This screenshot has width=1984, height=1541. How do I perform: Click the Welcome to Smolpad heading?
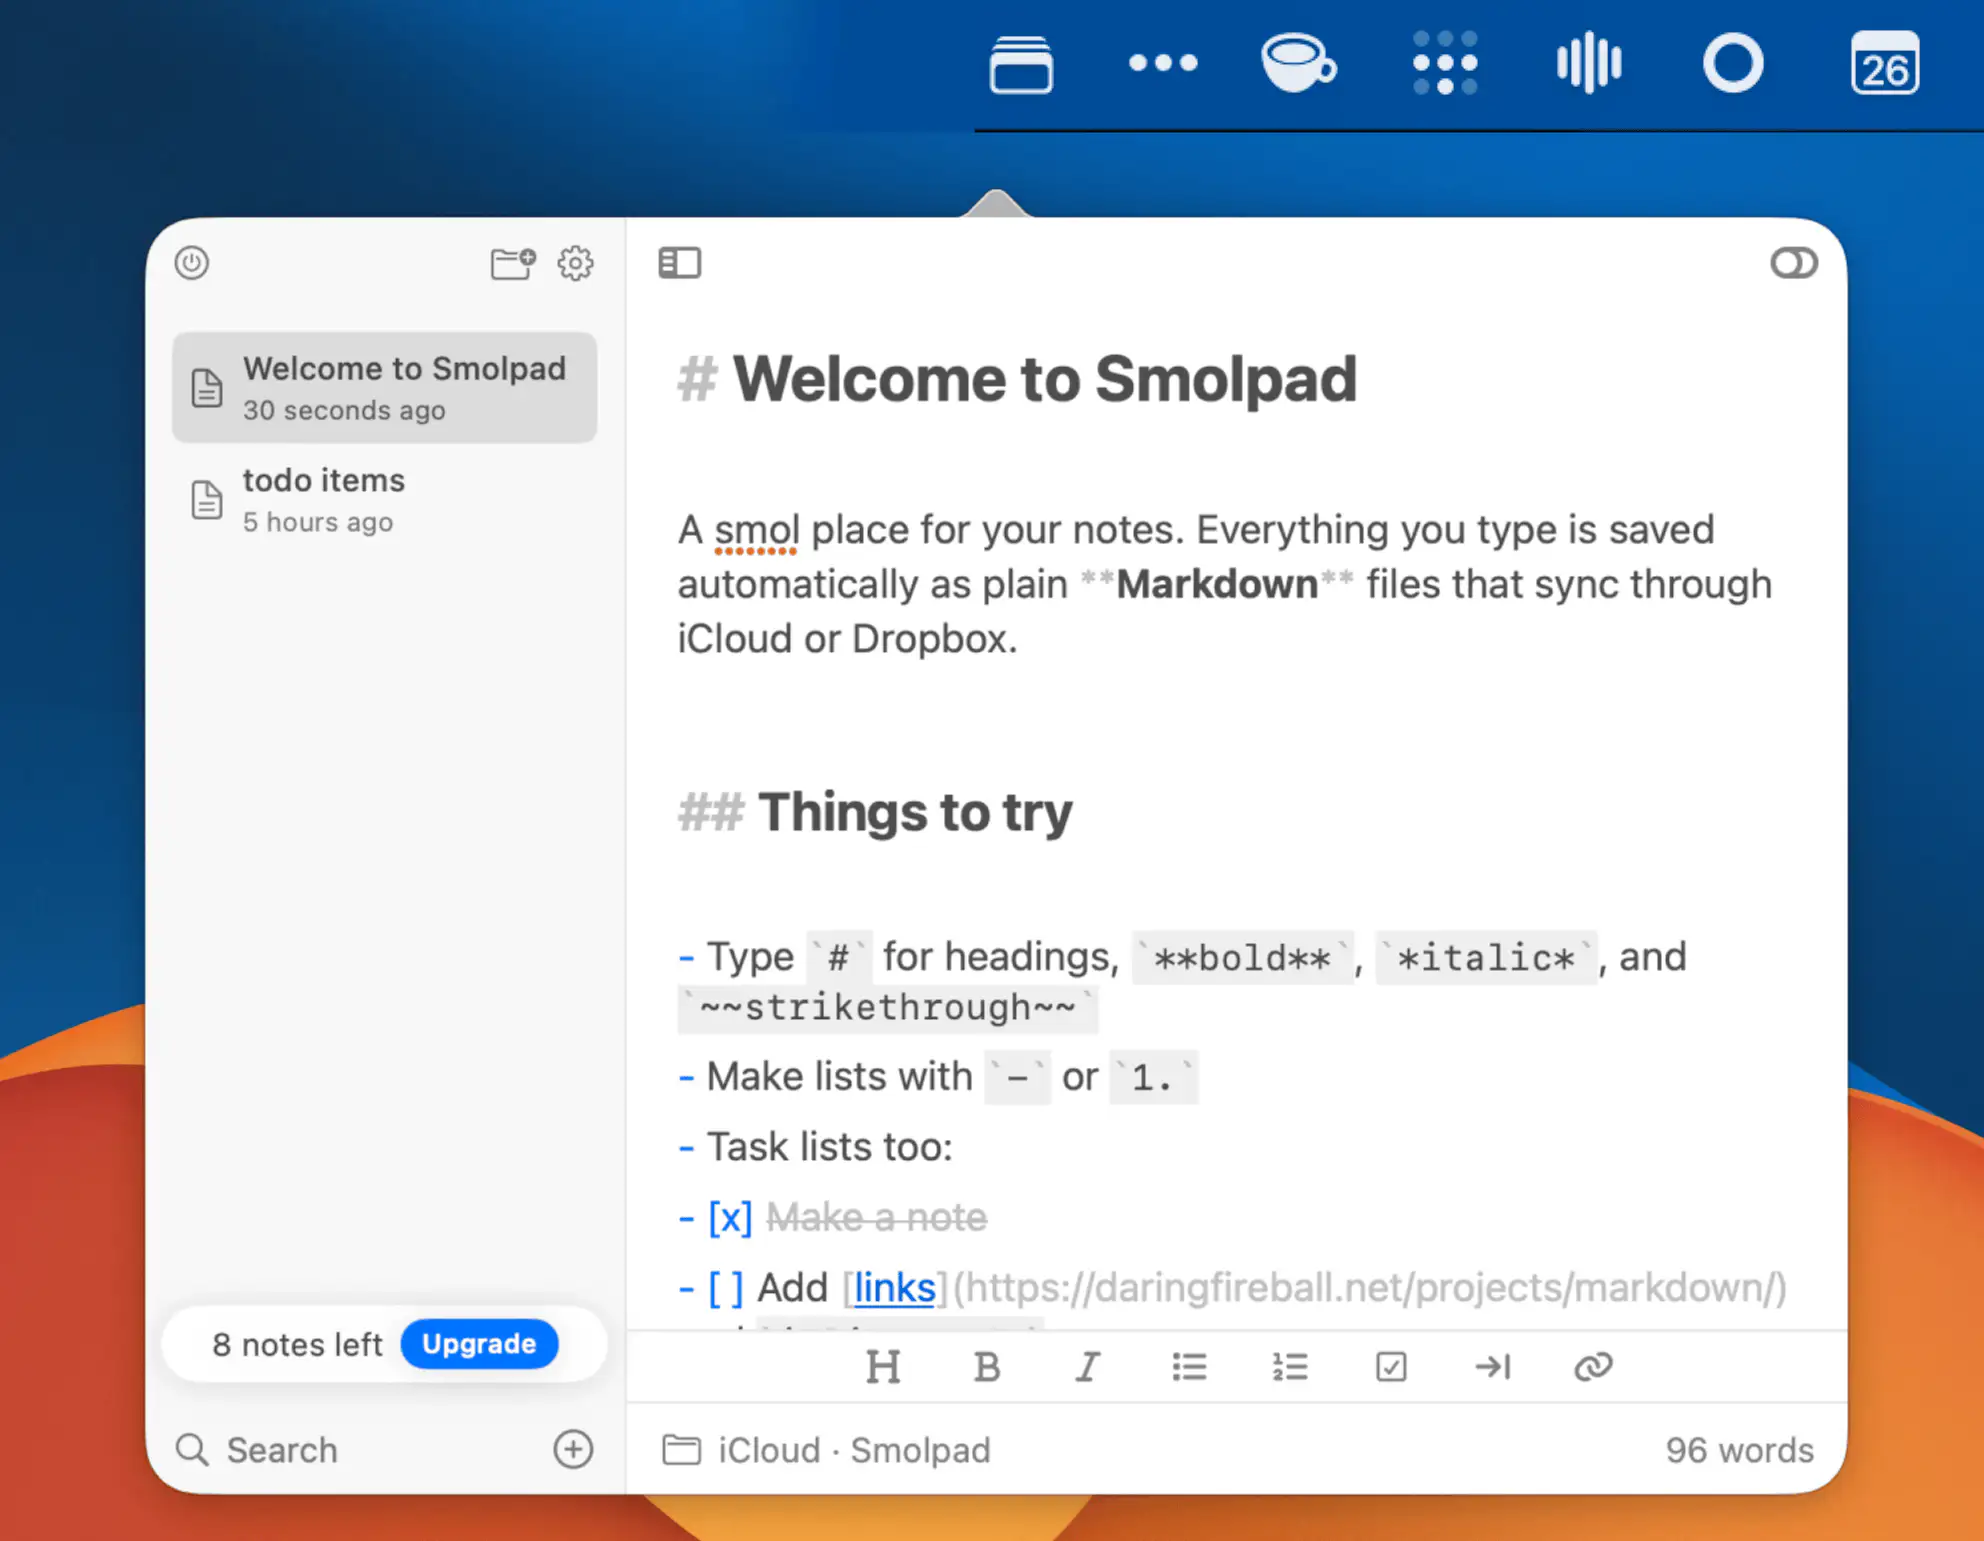coord(1044,380)
